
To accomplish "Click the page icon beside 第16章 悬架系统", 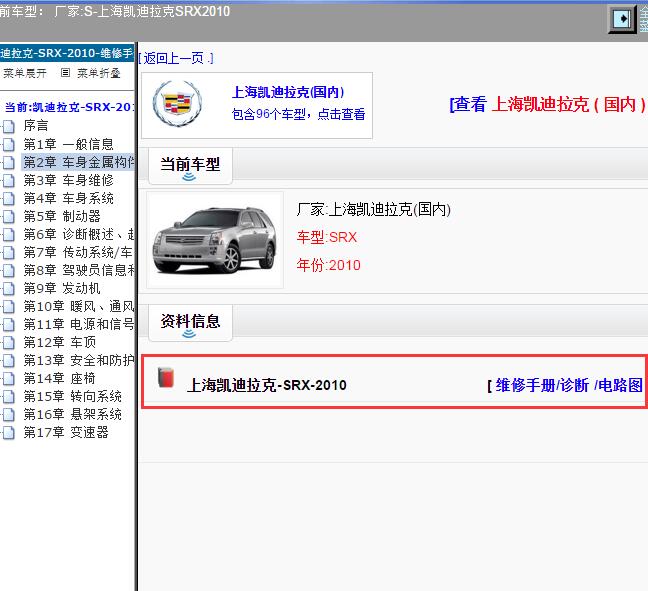I will (9, 415).
